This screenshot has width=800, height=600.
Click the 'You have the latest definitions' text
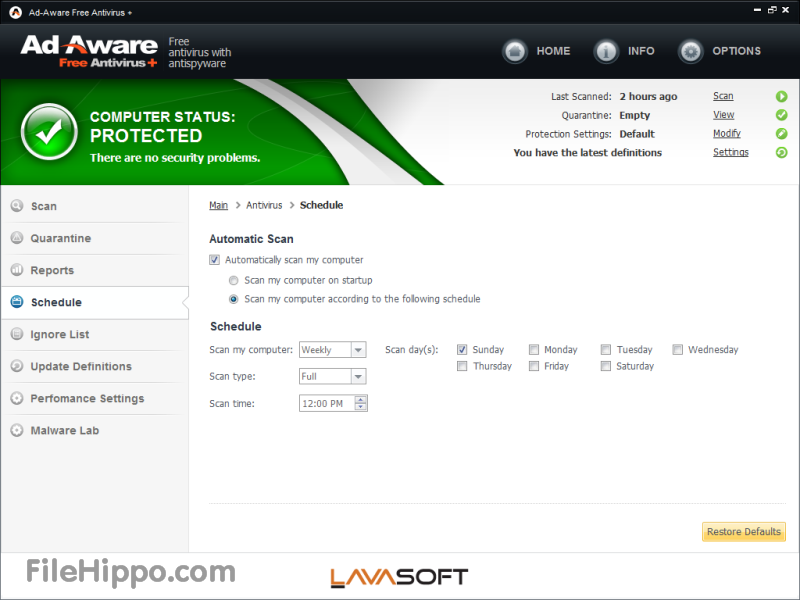point(587,153)
